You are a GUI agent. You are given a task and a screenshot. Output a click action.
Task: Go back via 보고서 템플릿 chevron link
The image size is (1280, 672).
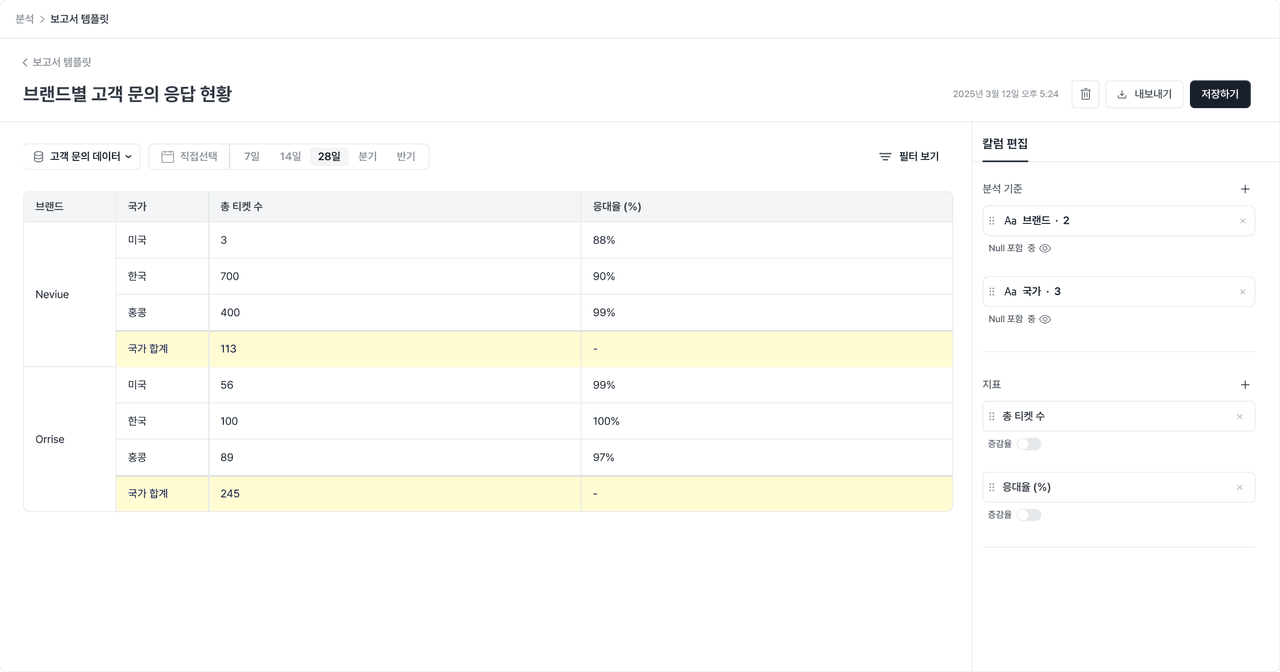(57, 62)
